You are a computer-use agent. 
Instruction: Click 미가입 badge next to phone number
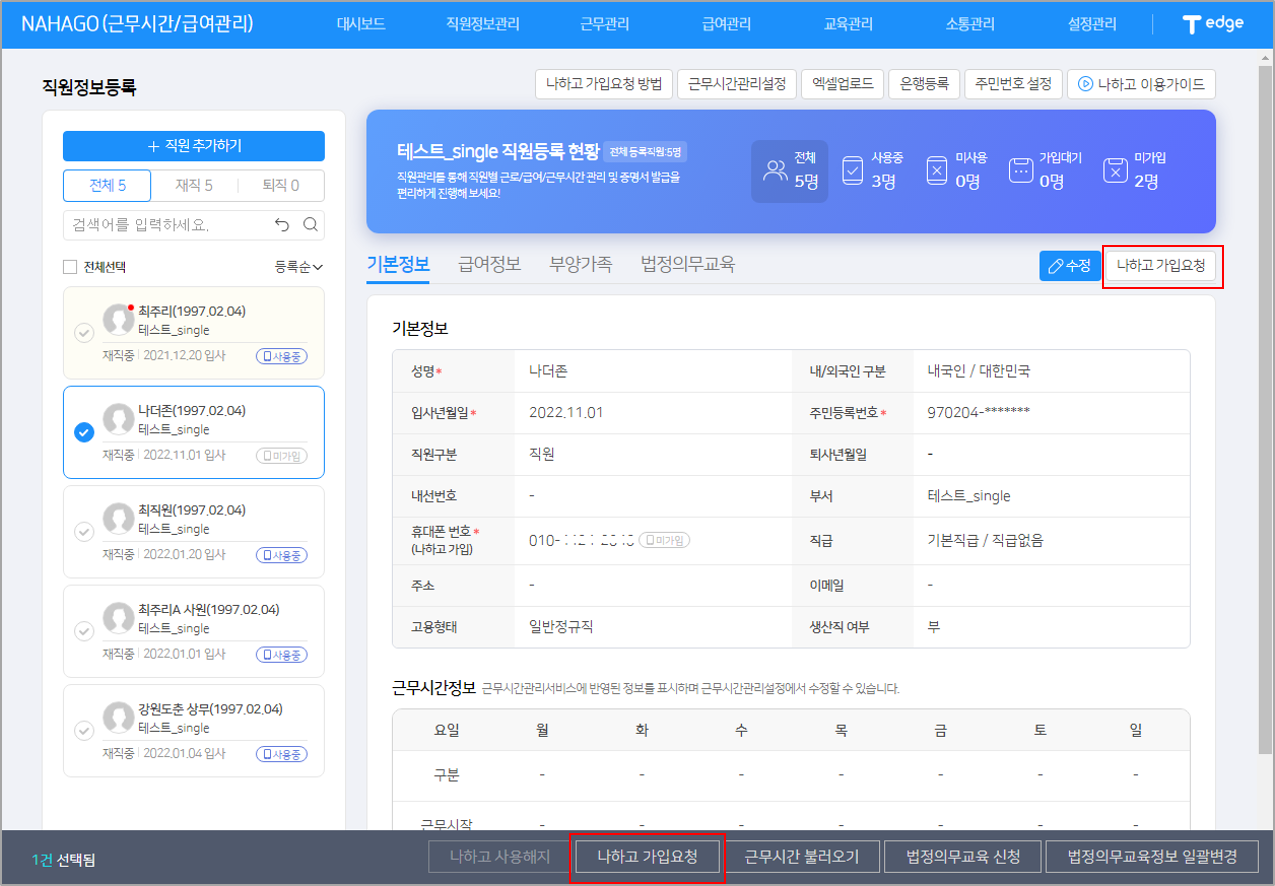(x=665, y=540)
